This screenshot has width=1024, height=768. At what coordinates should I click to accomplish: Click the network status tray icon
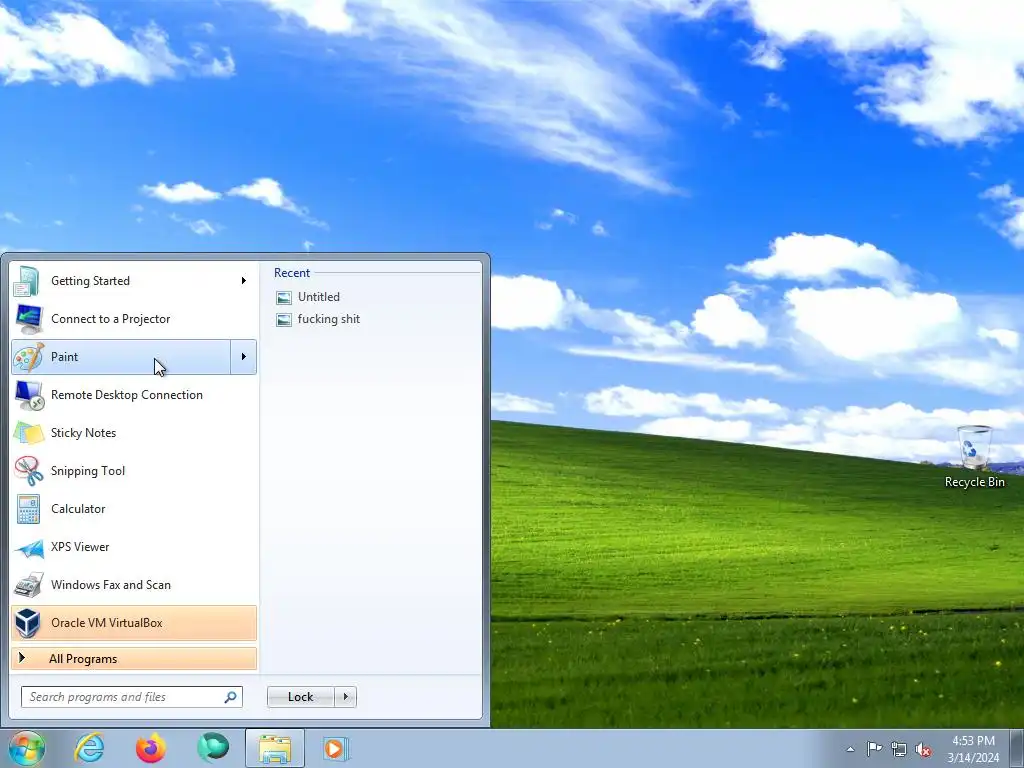899,749
